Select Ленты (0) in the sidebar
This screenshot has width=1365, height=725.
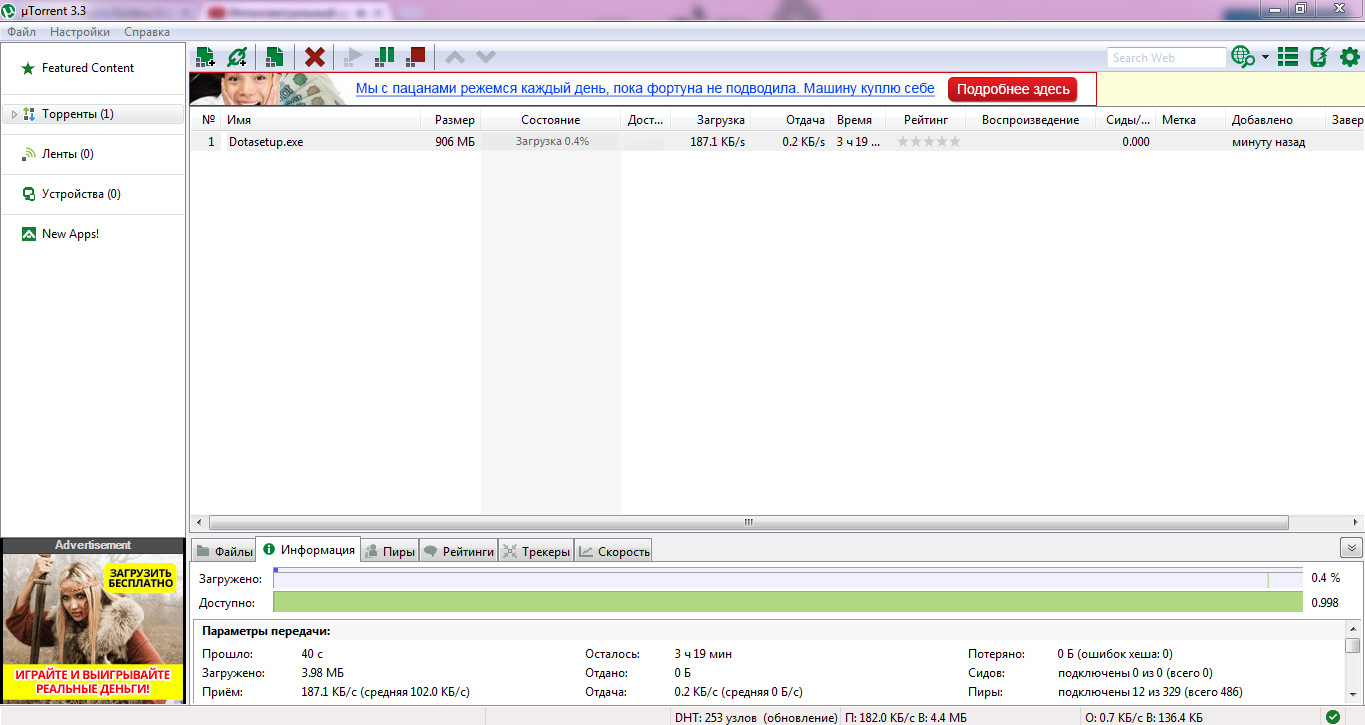tap(68, 154)
